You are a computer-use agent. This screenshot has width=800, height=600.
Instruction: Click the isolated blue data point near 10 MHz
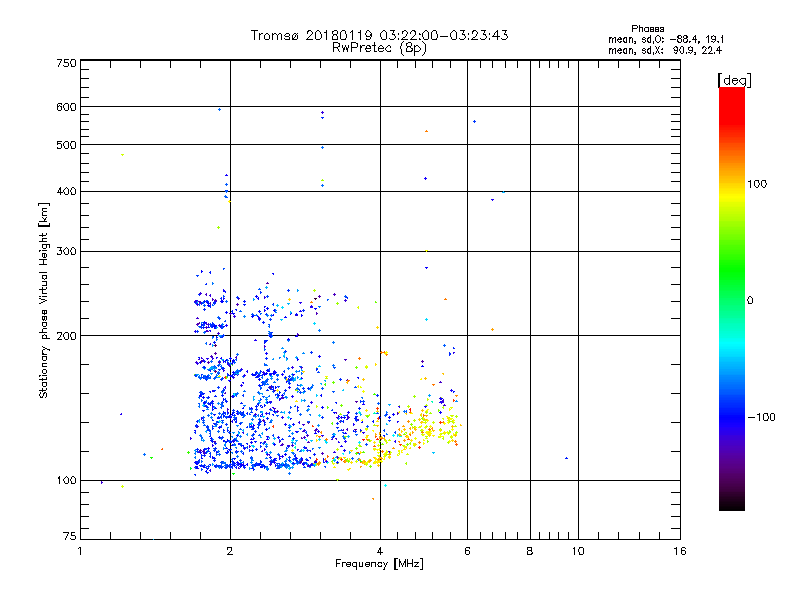pyautogui.click(x=566, y=458)
